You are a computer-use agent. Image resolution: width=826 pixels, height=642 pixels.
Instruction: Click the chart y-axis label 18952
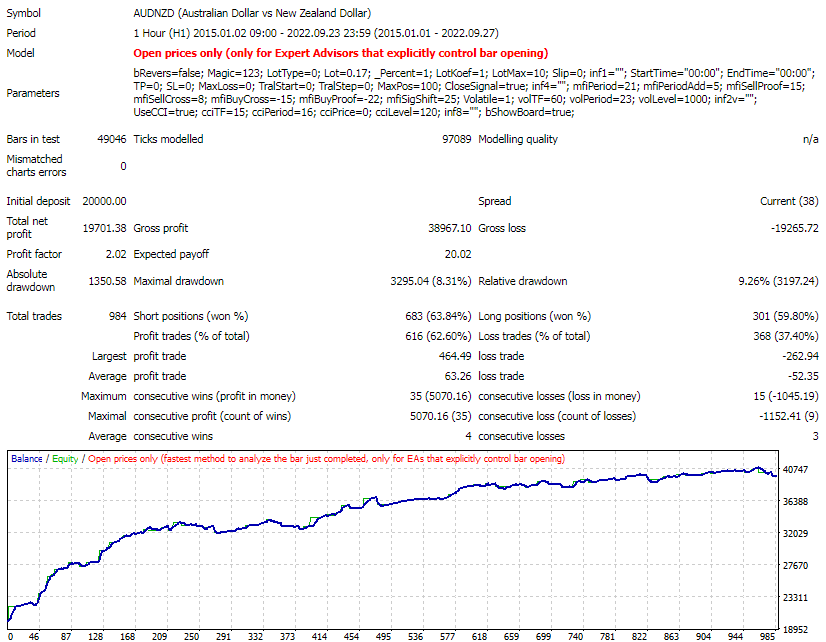[795, 629]
